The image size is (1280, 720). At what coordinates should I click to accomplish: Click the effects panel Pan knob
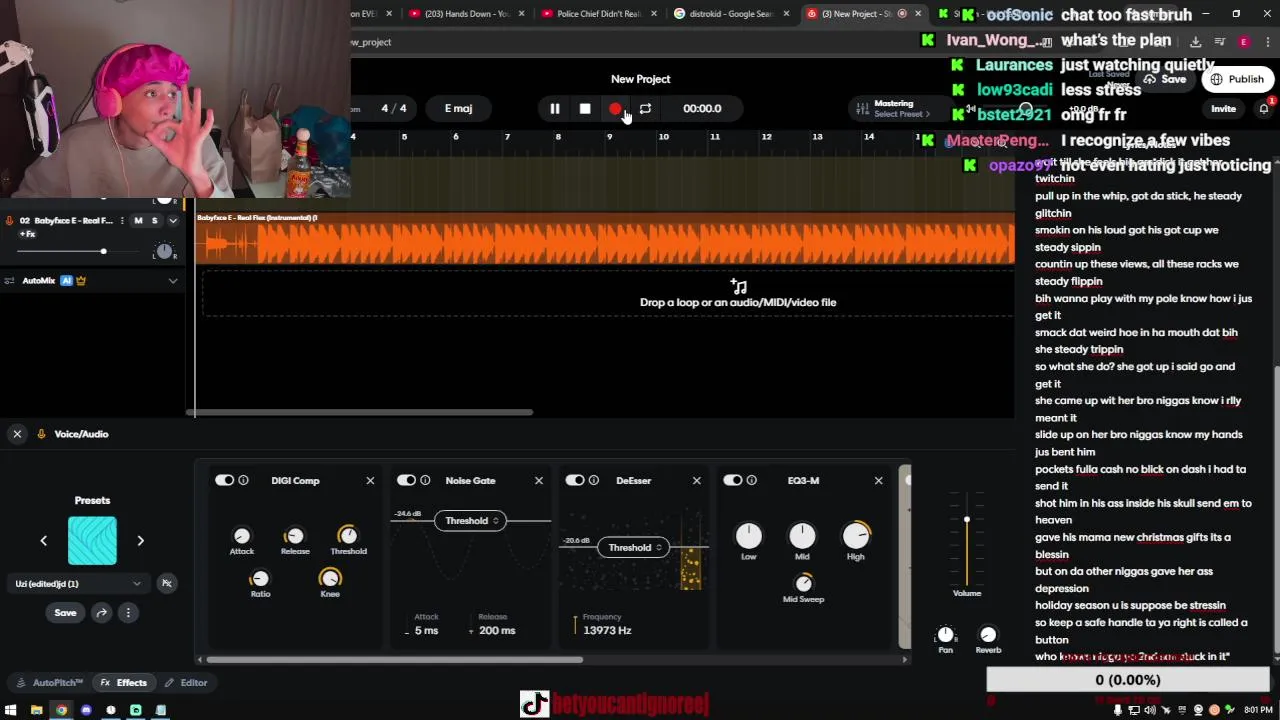[x=945, y=635]
